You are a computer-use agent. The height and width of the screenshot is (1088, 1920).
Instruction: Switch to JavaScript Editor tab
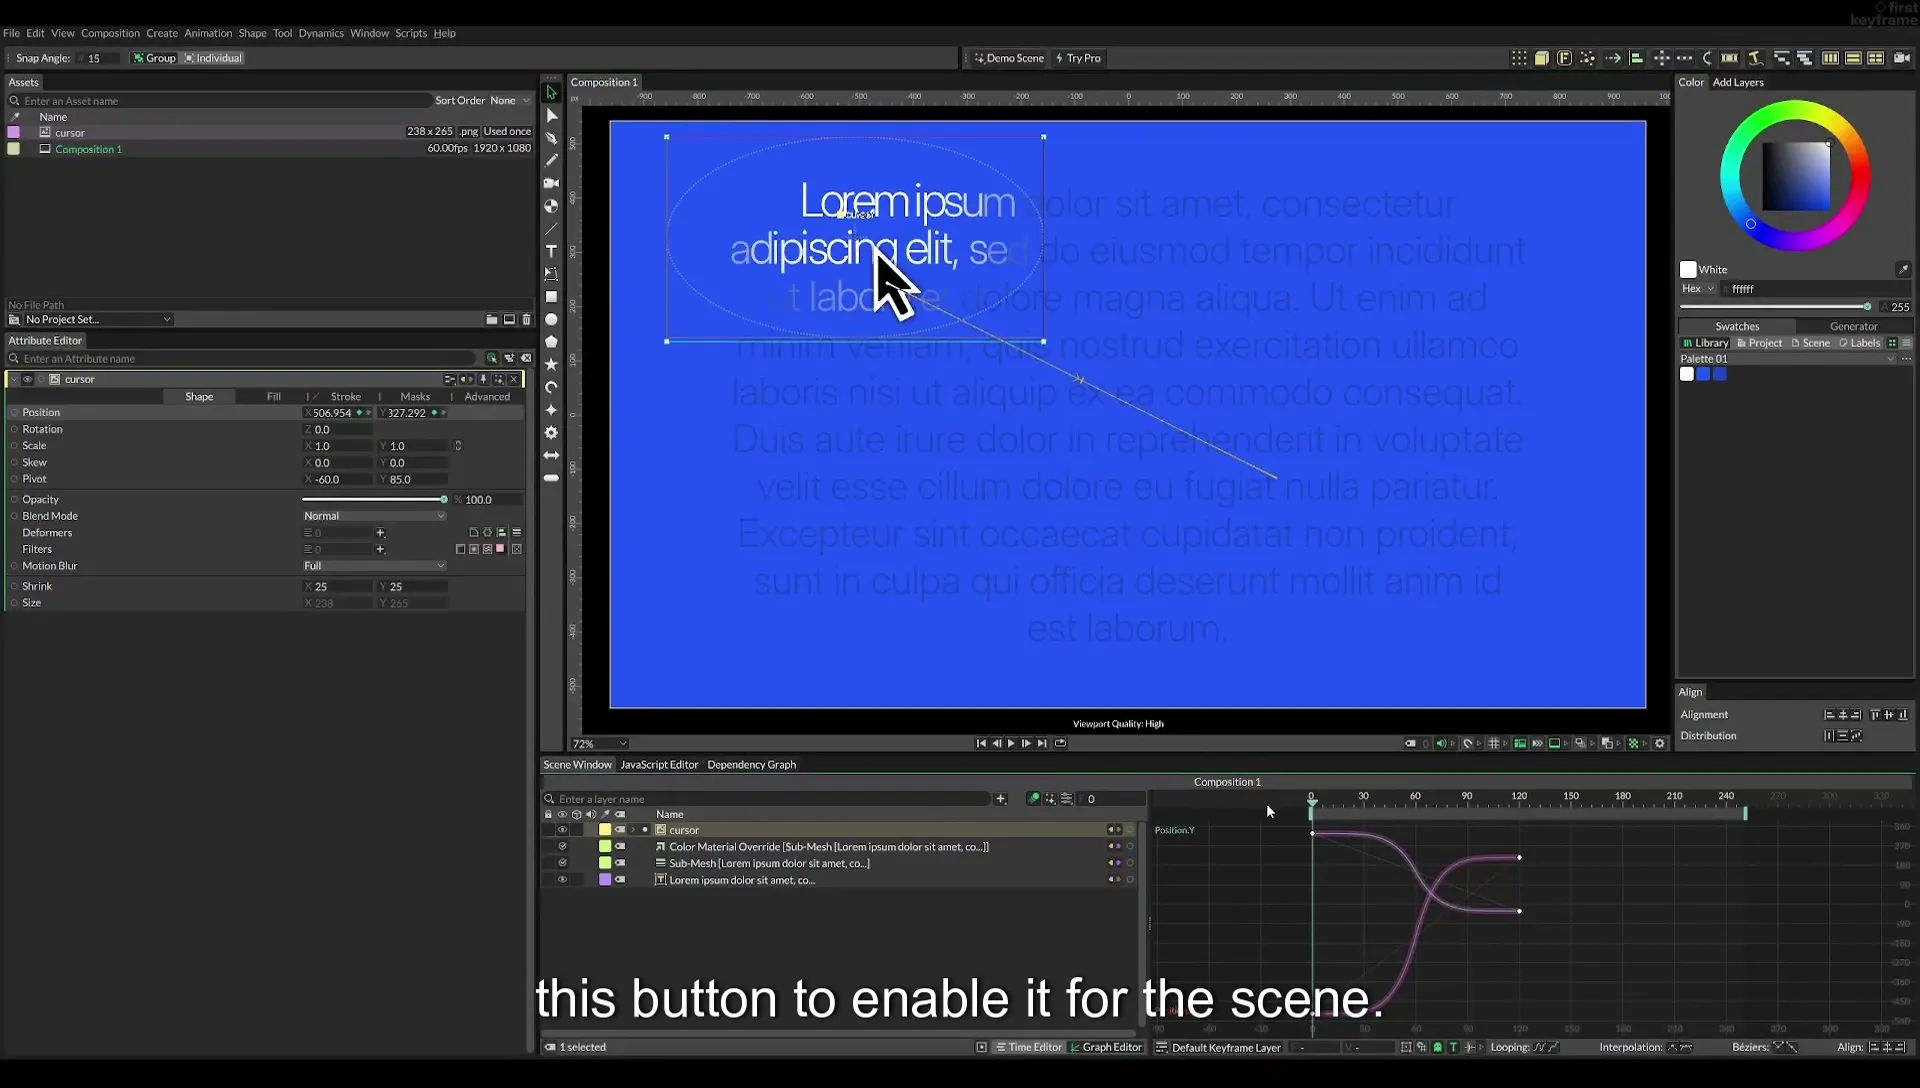click(x=659, y=765)
